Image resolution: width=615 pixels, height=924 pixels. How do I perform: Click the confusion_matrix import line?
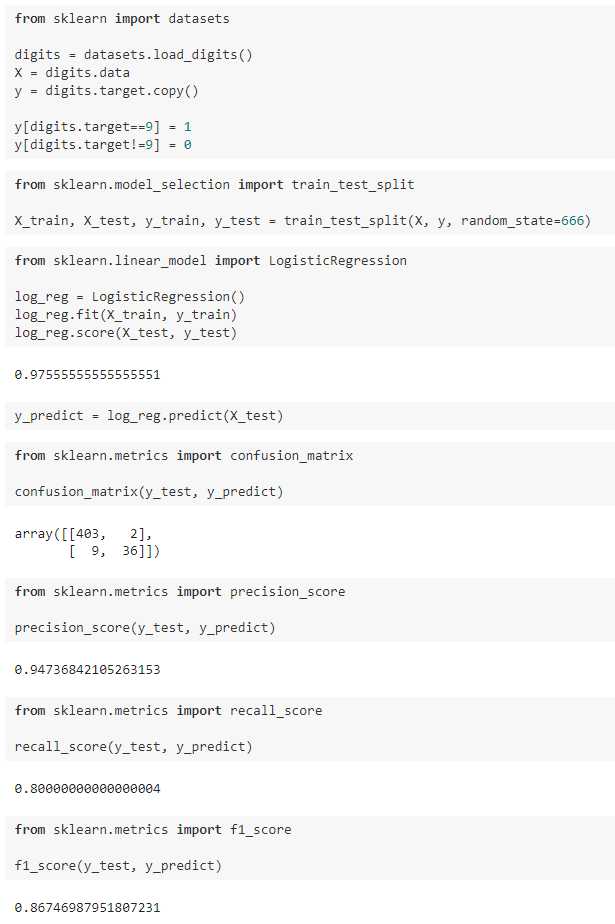point(183,455)
